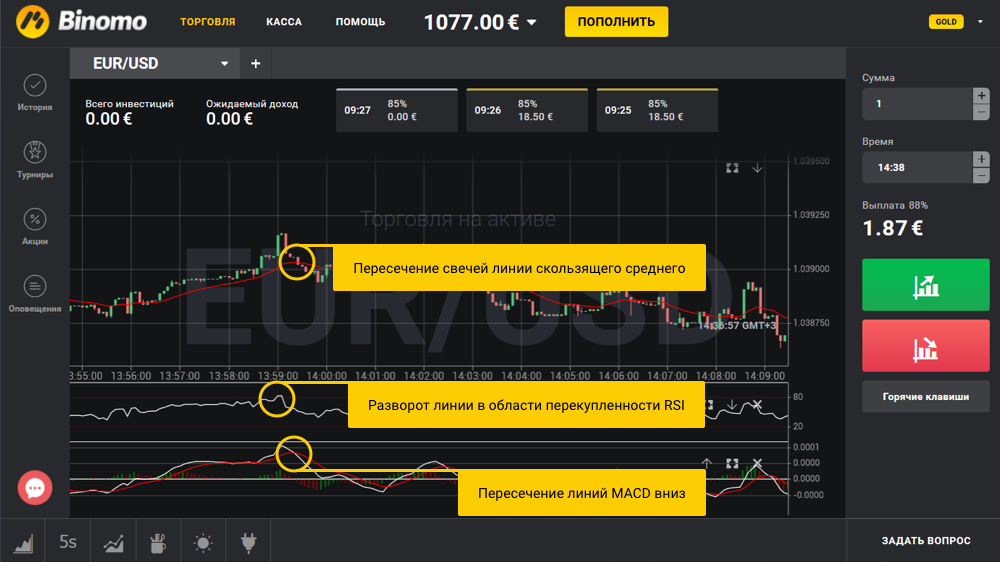The width and height of the screenshot is (1000, 562).
Task: Open the 09:25 trade card
Action: pos(657,110)
